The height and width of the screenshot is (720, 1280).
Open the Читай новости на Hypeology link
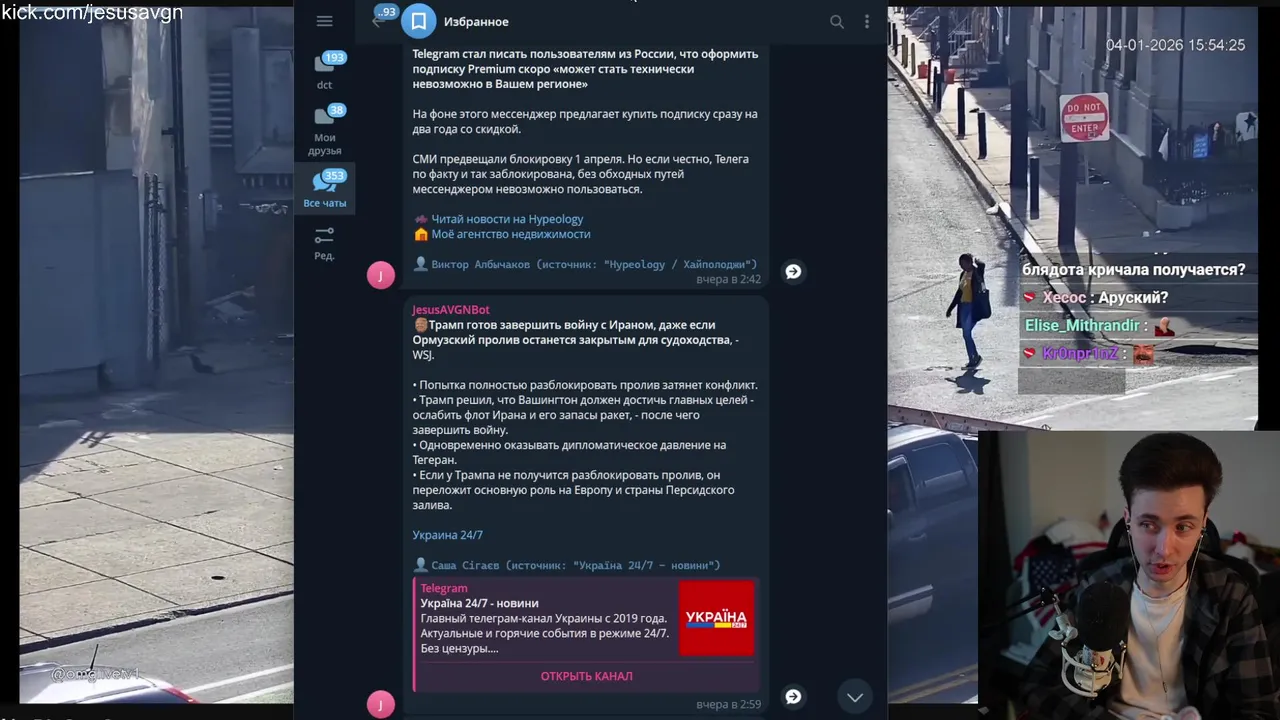[x=507, y=219]
